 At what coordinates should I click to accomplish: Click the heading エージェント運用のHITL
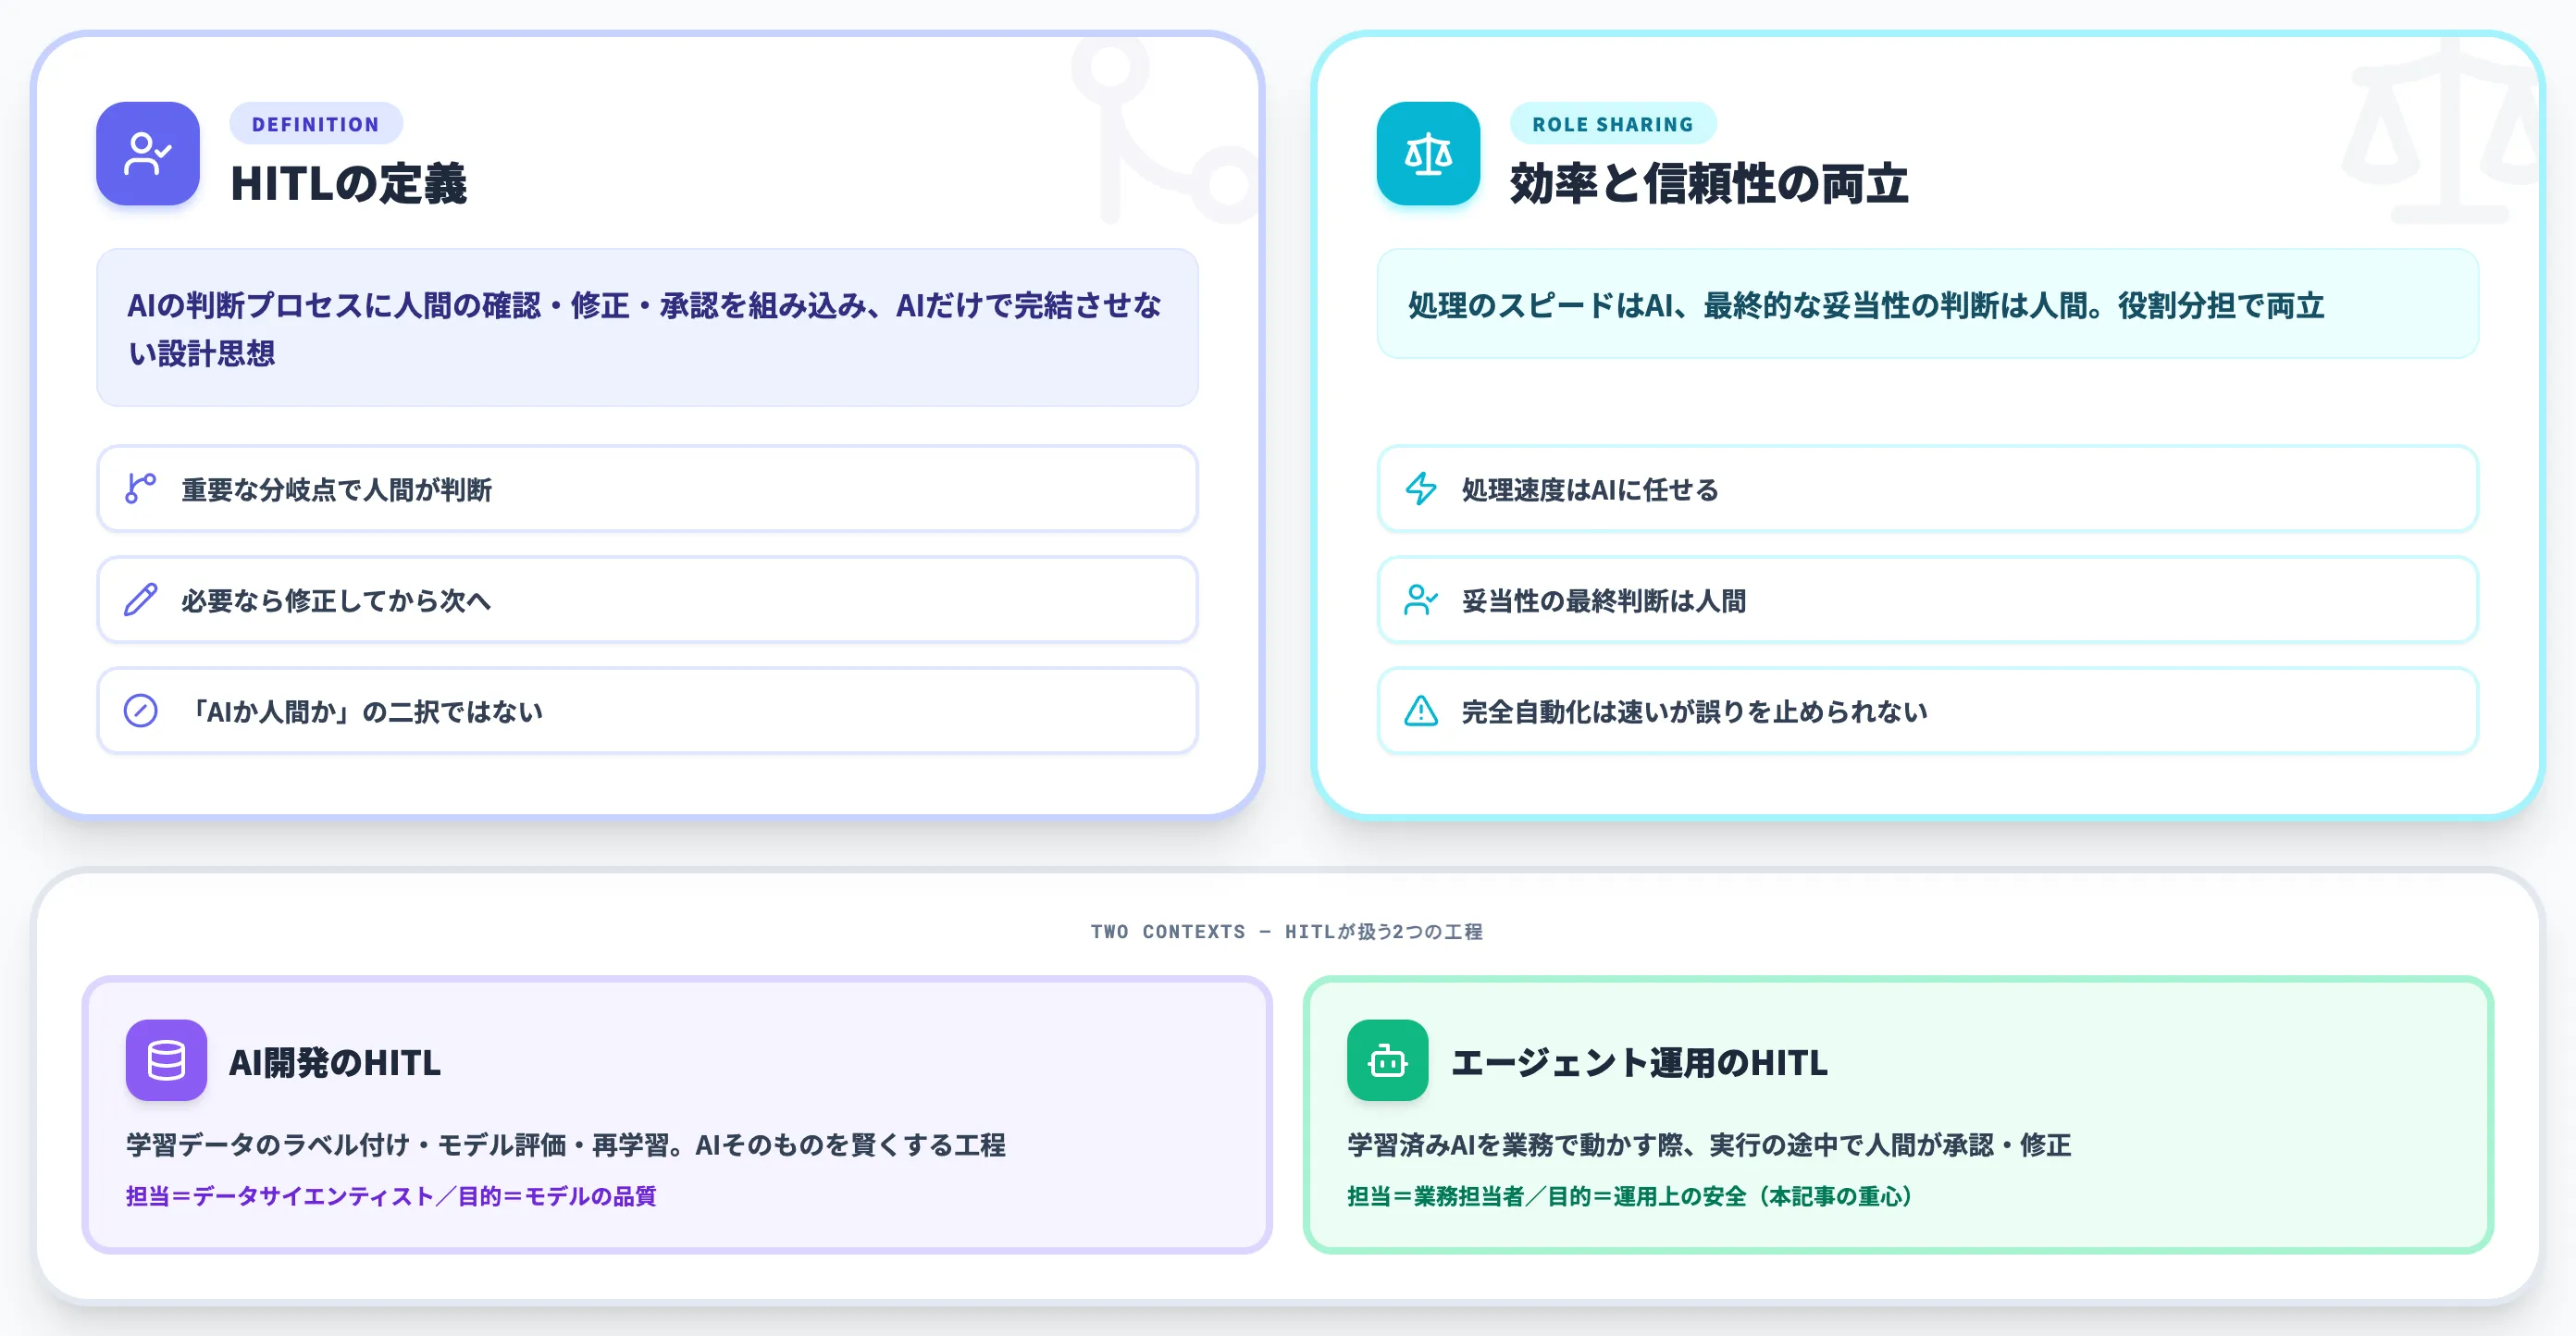tap(1639, 1062)
